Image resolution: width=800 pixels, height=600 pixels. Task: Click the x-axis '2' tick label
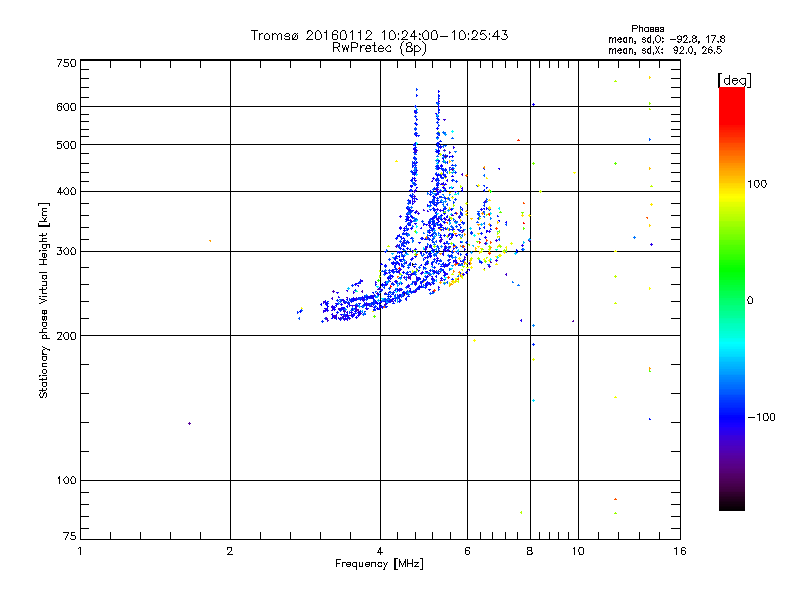tap(230, 551)
